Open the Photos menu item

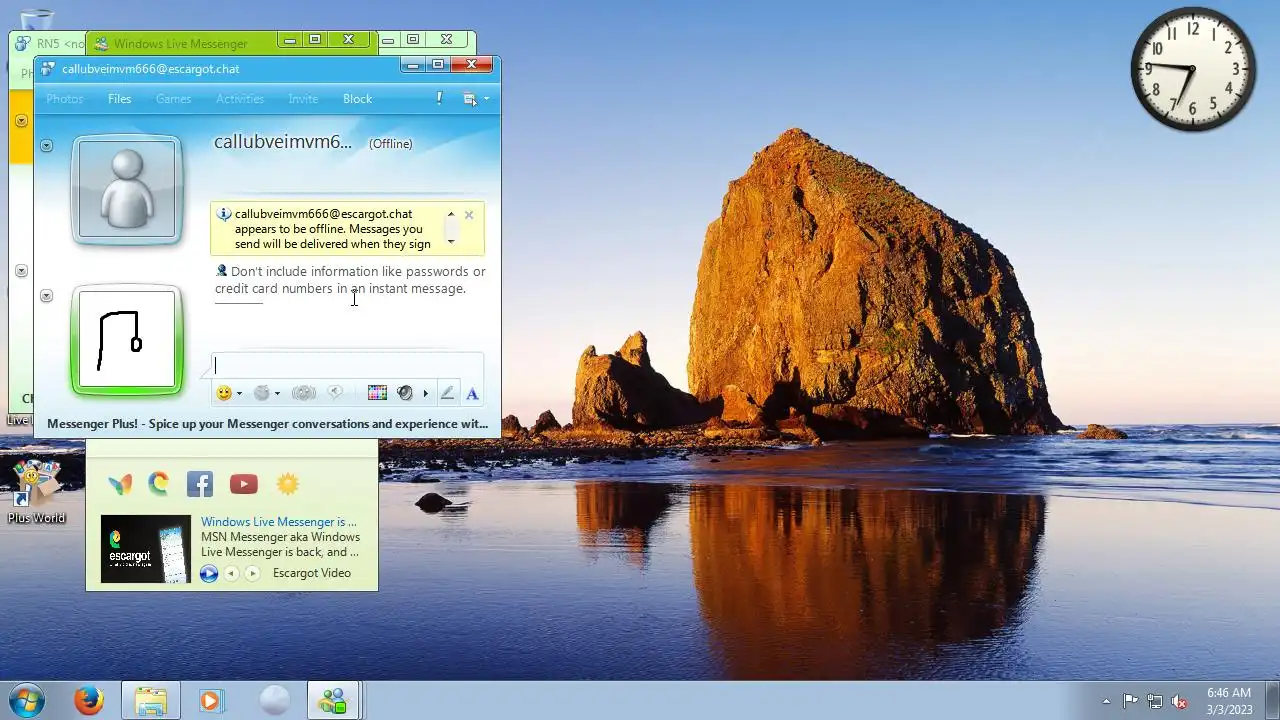[x=65, y=98]
